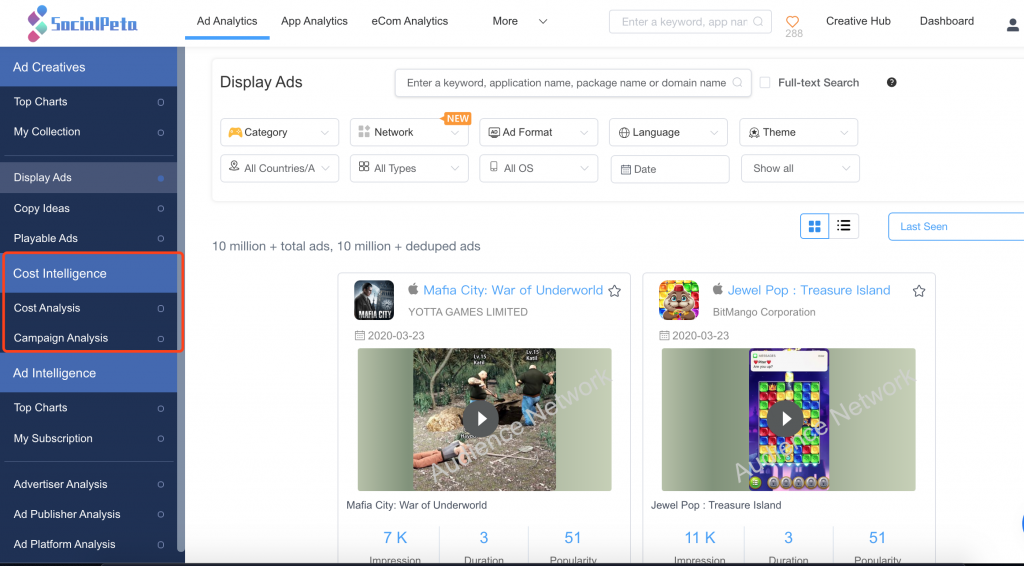Open the Network dropdown

pos(409,133)
